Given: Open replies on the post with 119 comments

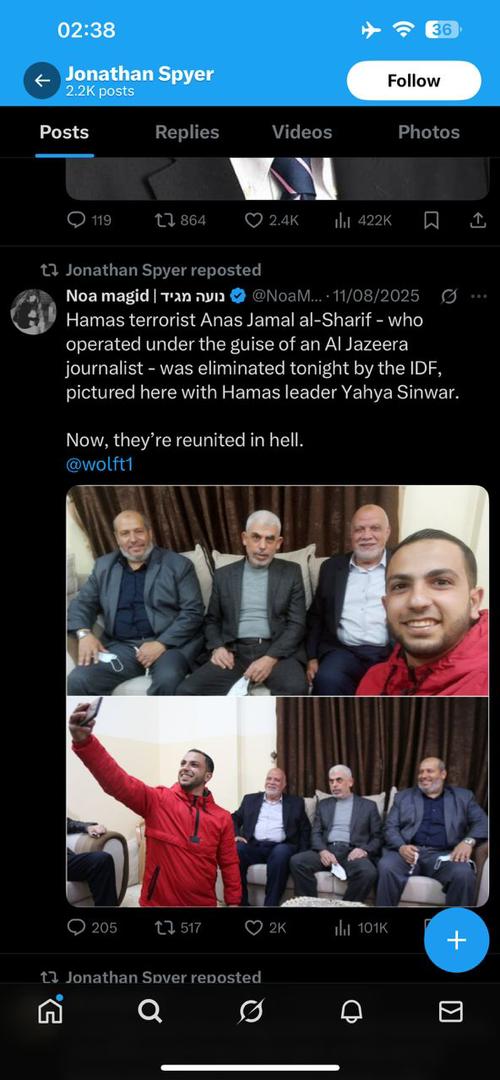Looking at the screenshot, I should (x=89, y=220).
